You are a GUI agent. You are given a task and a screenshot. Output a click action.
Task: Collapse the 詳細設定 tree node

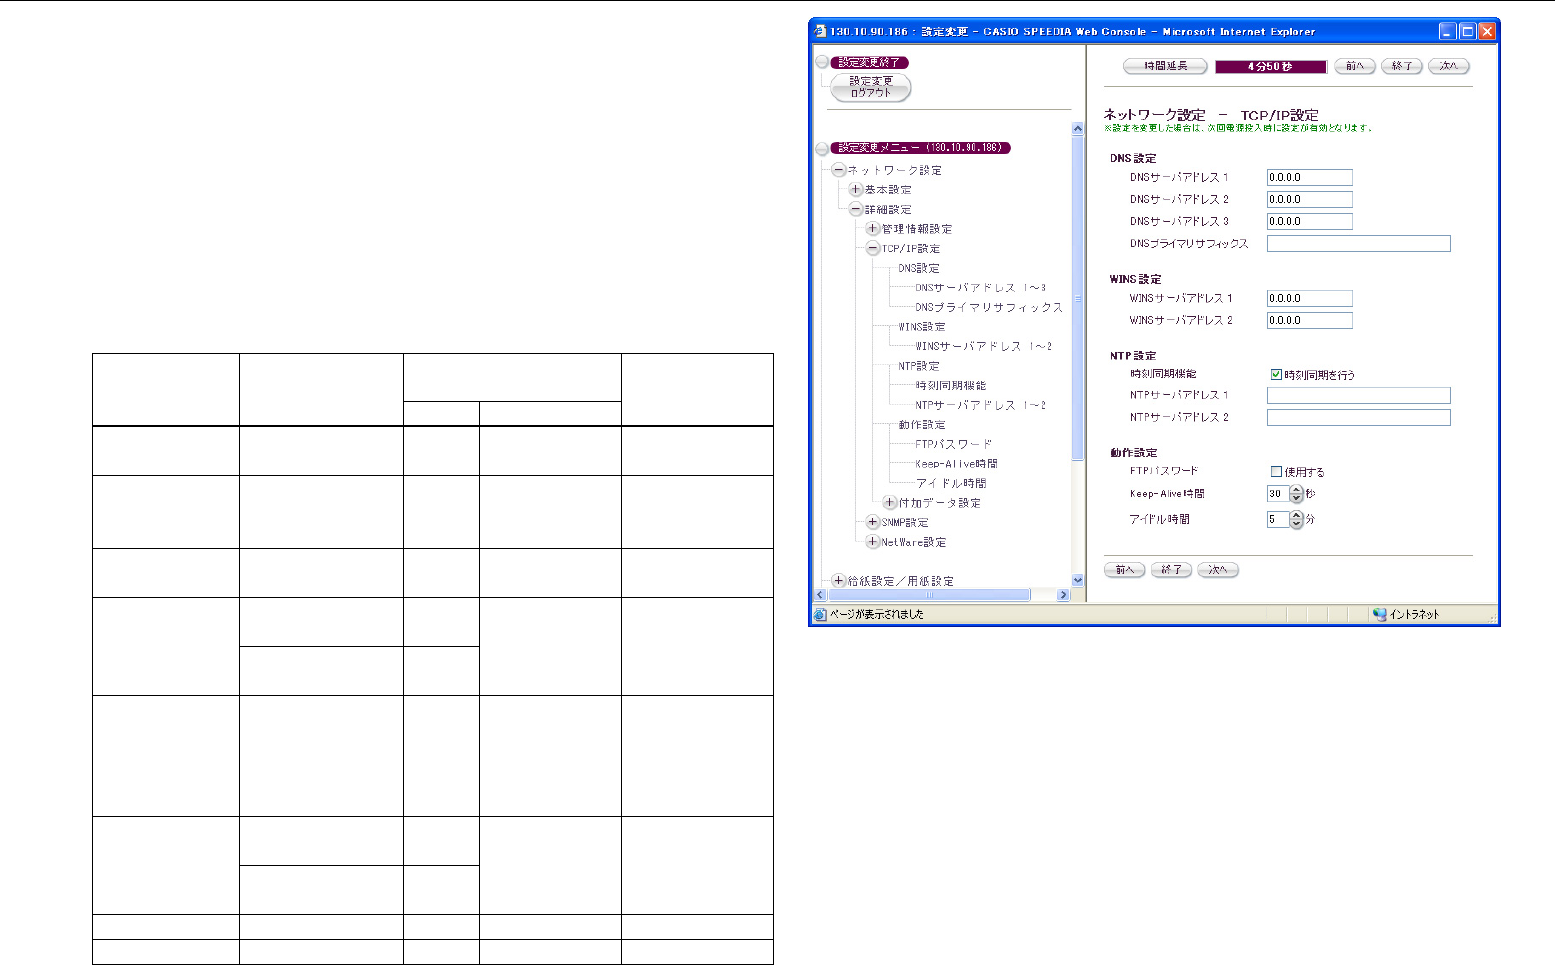pyautogui.click(x=856, y=209)
